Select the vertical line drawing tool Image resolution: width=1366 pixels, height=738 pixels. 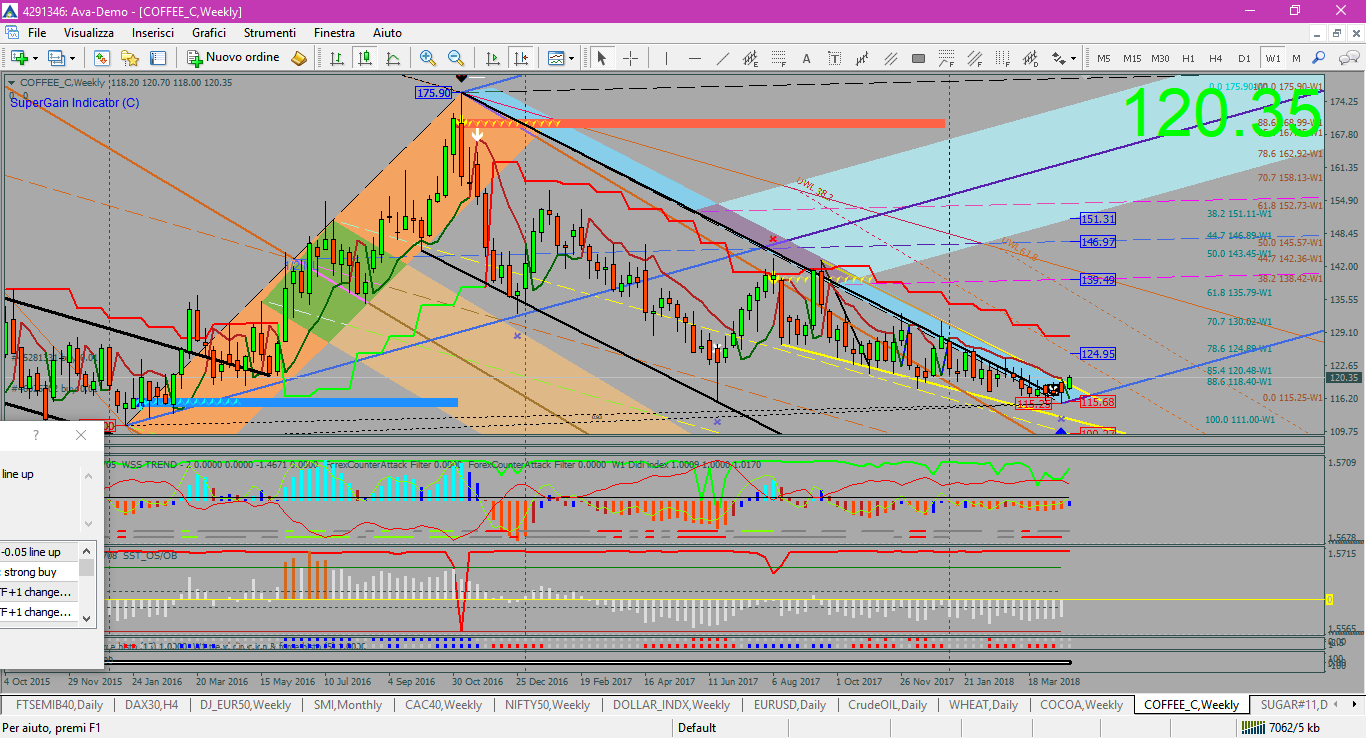click(x=666, y=58)
